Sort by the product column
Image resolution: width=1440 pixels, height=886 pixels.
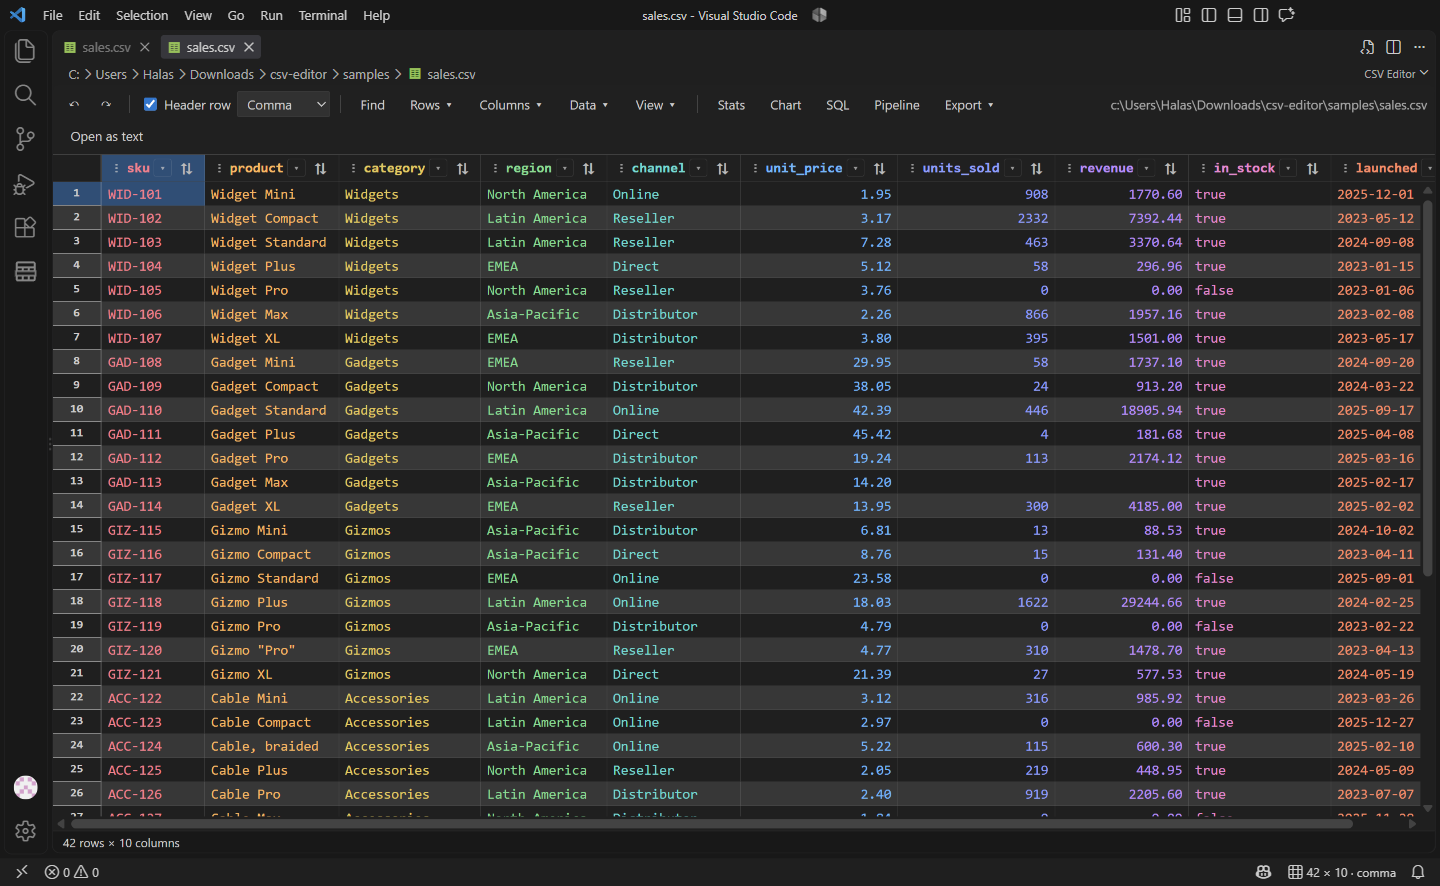[x=320, y=169]
